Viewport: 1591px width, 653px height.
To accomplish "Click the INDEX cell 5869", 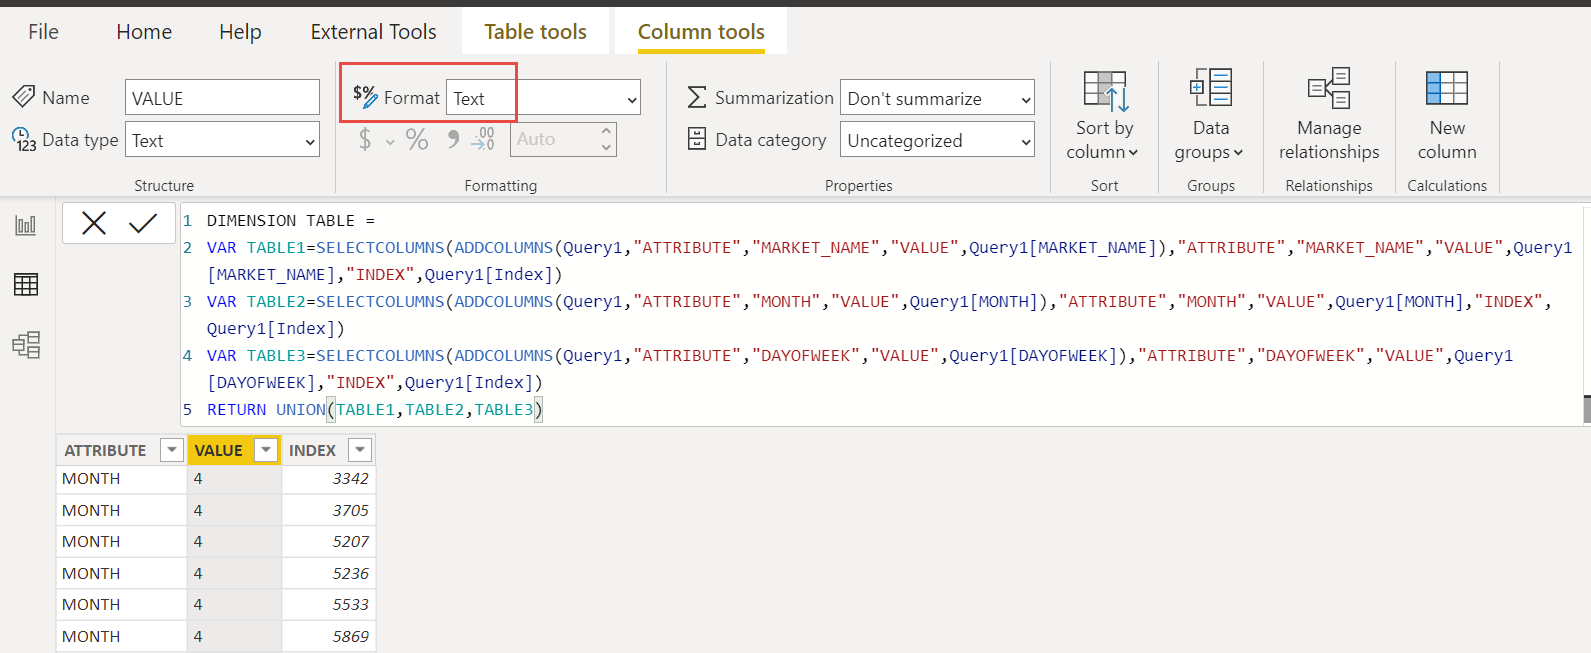I will pyautogui.click(x=329, y=636).
